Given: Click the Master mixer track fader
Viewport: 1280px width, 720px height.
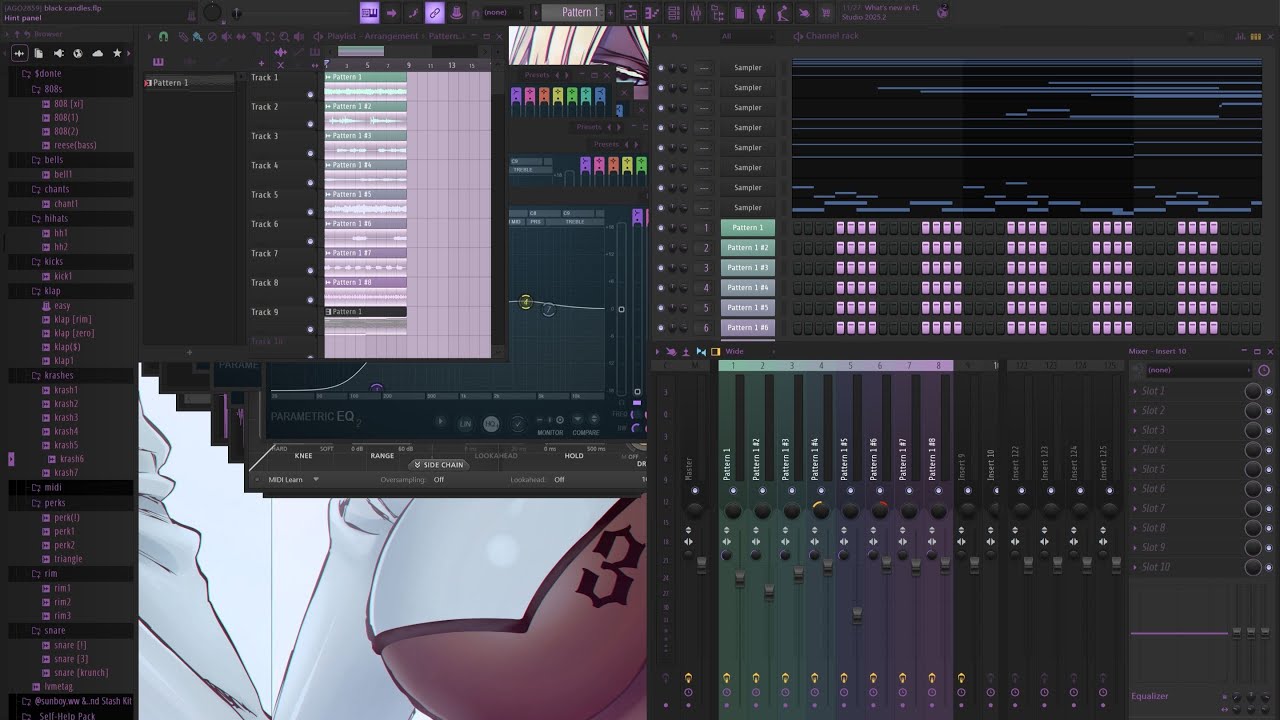Looking at the screenshot, I should coord(702,565).
